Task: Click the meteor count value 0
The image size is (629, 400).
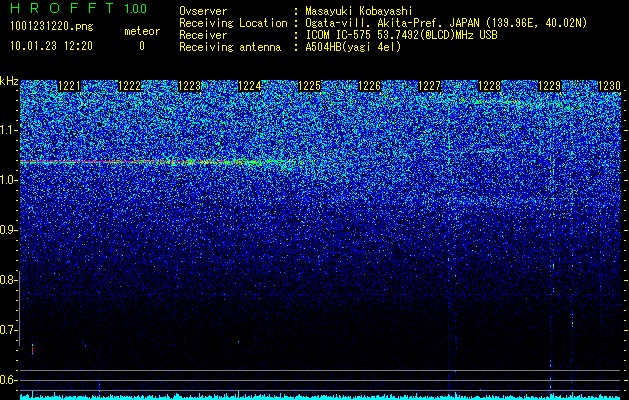Action: [142, 46]
